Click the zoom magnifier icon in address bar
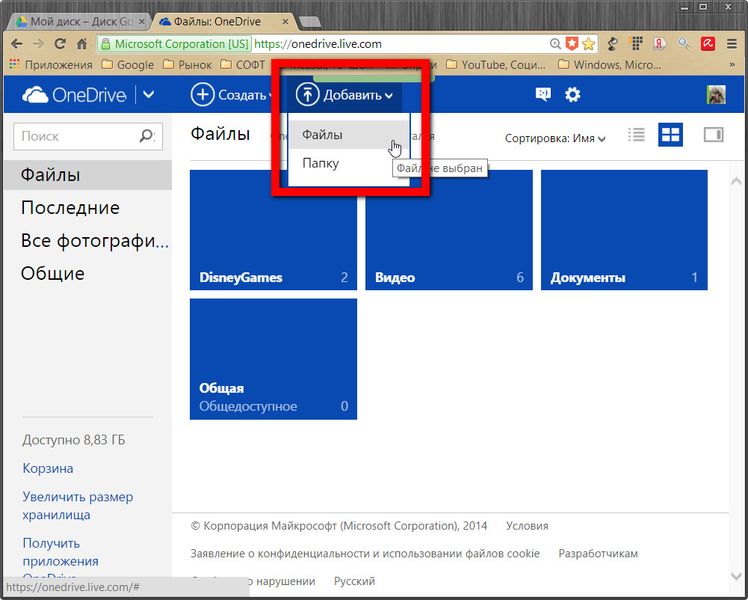 point(555,44)
